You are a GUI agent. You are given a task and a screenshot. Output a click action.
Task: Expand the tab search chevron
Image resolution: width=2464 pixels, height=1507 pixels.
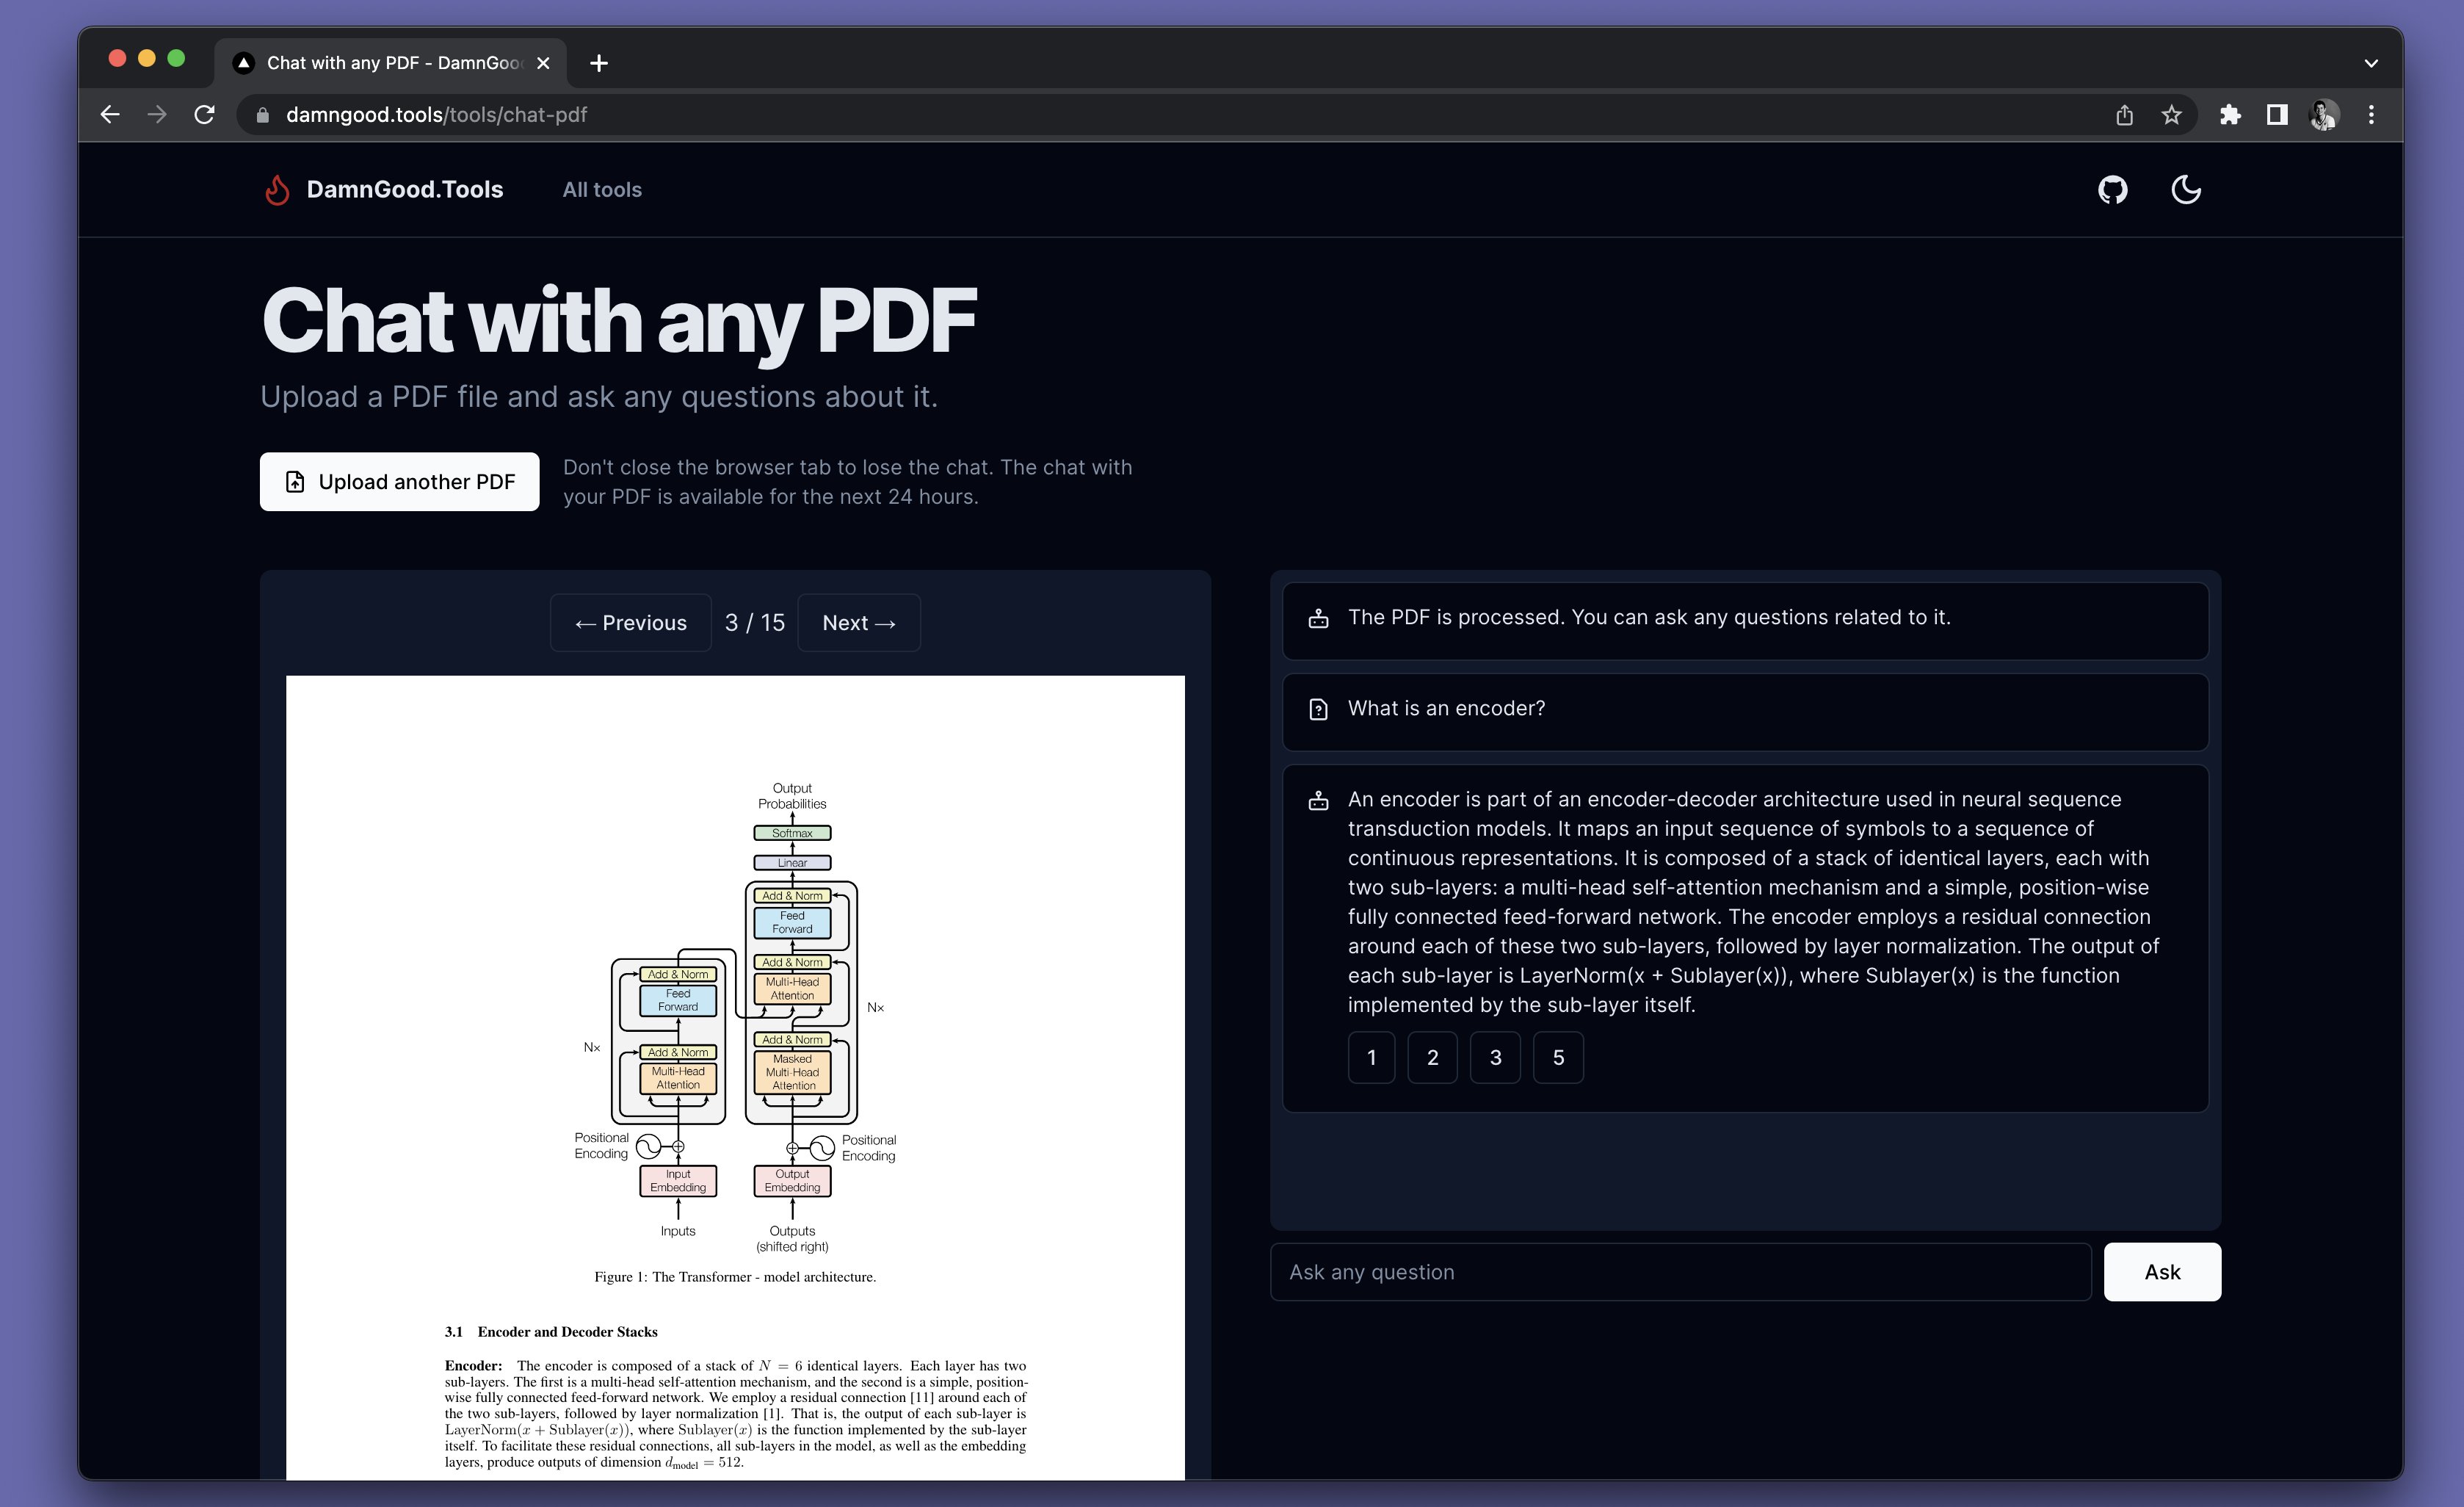pos(2371,63)
